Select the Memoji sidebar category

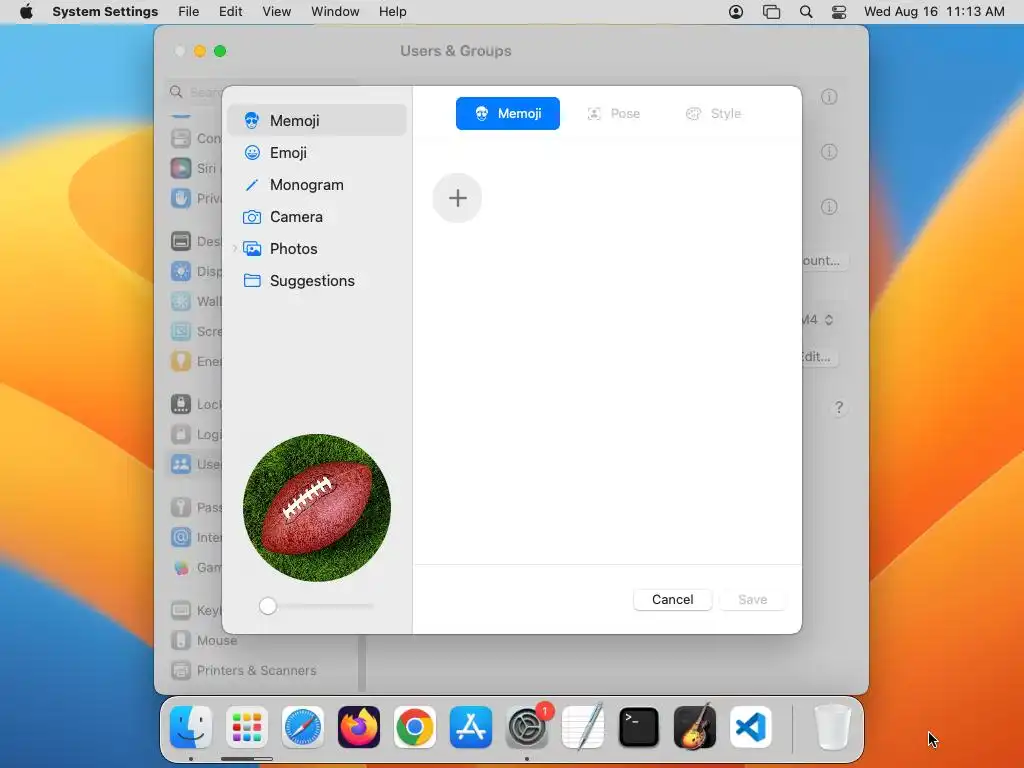click(317, 120)
